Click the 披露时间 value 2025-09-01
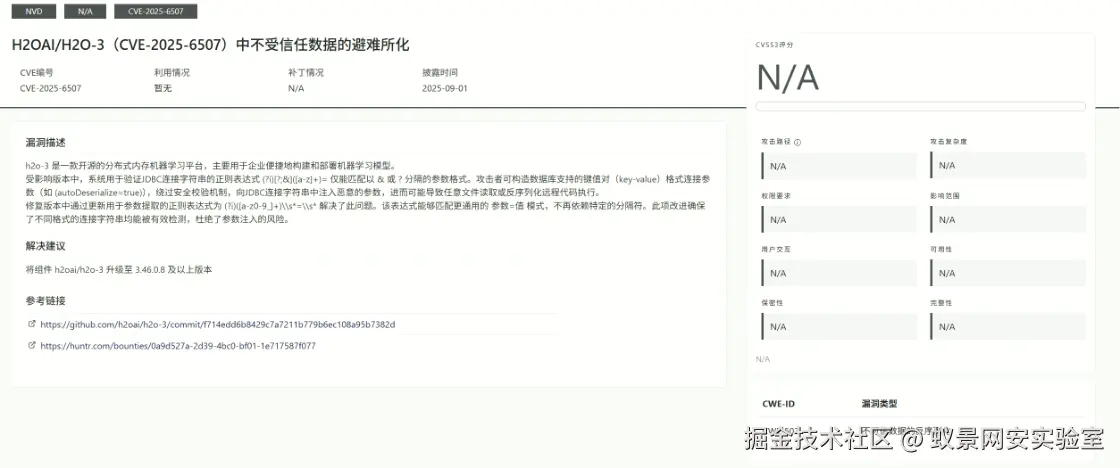 click(444, 89)
